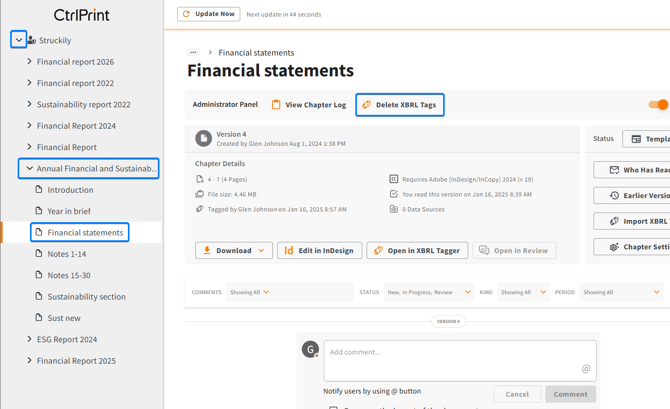This screenshot has height=409, width=670.
Task: Collapse the Struckily project tree
Action: 18,40
